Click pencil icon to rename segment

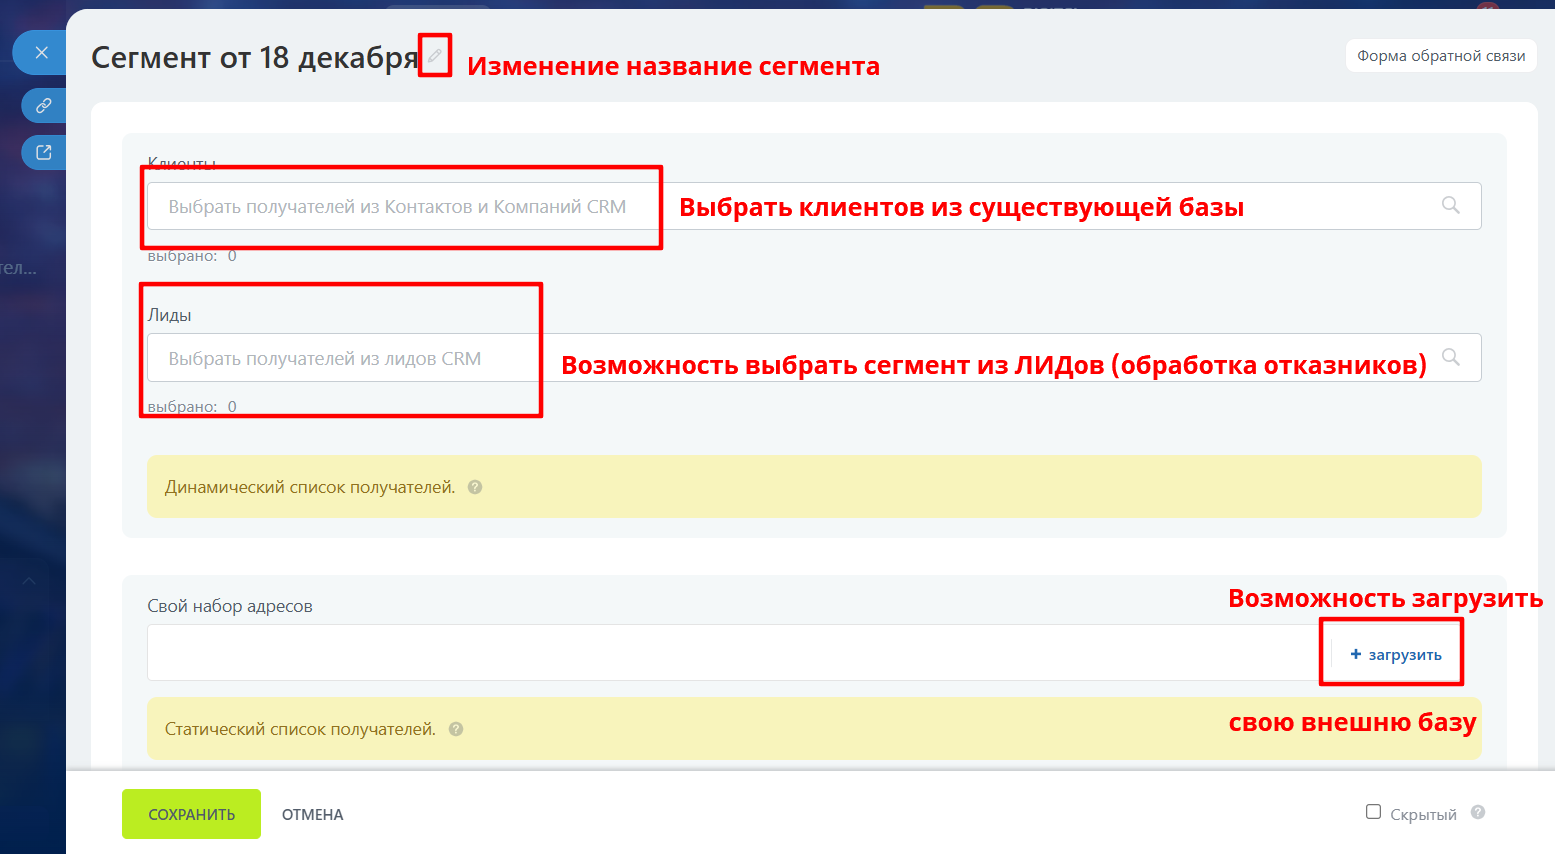435,56
